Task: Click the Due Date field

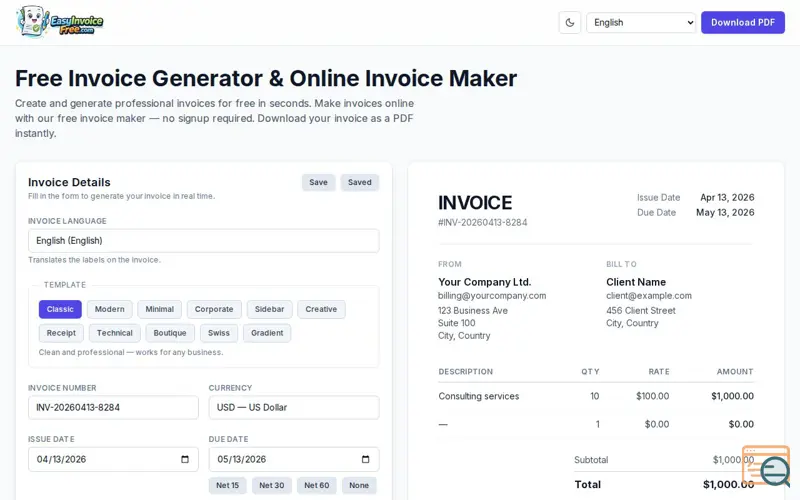Action: pos(294,459)
